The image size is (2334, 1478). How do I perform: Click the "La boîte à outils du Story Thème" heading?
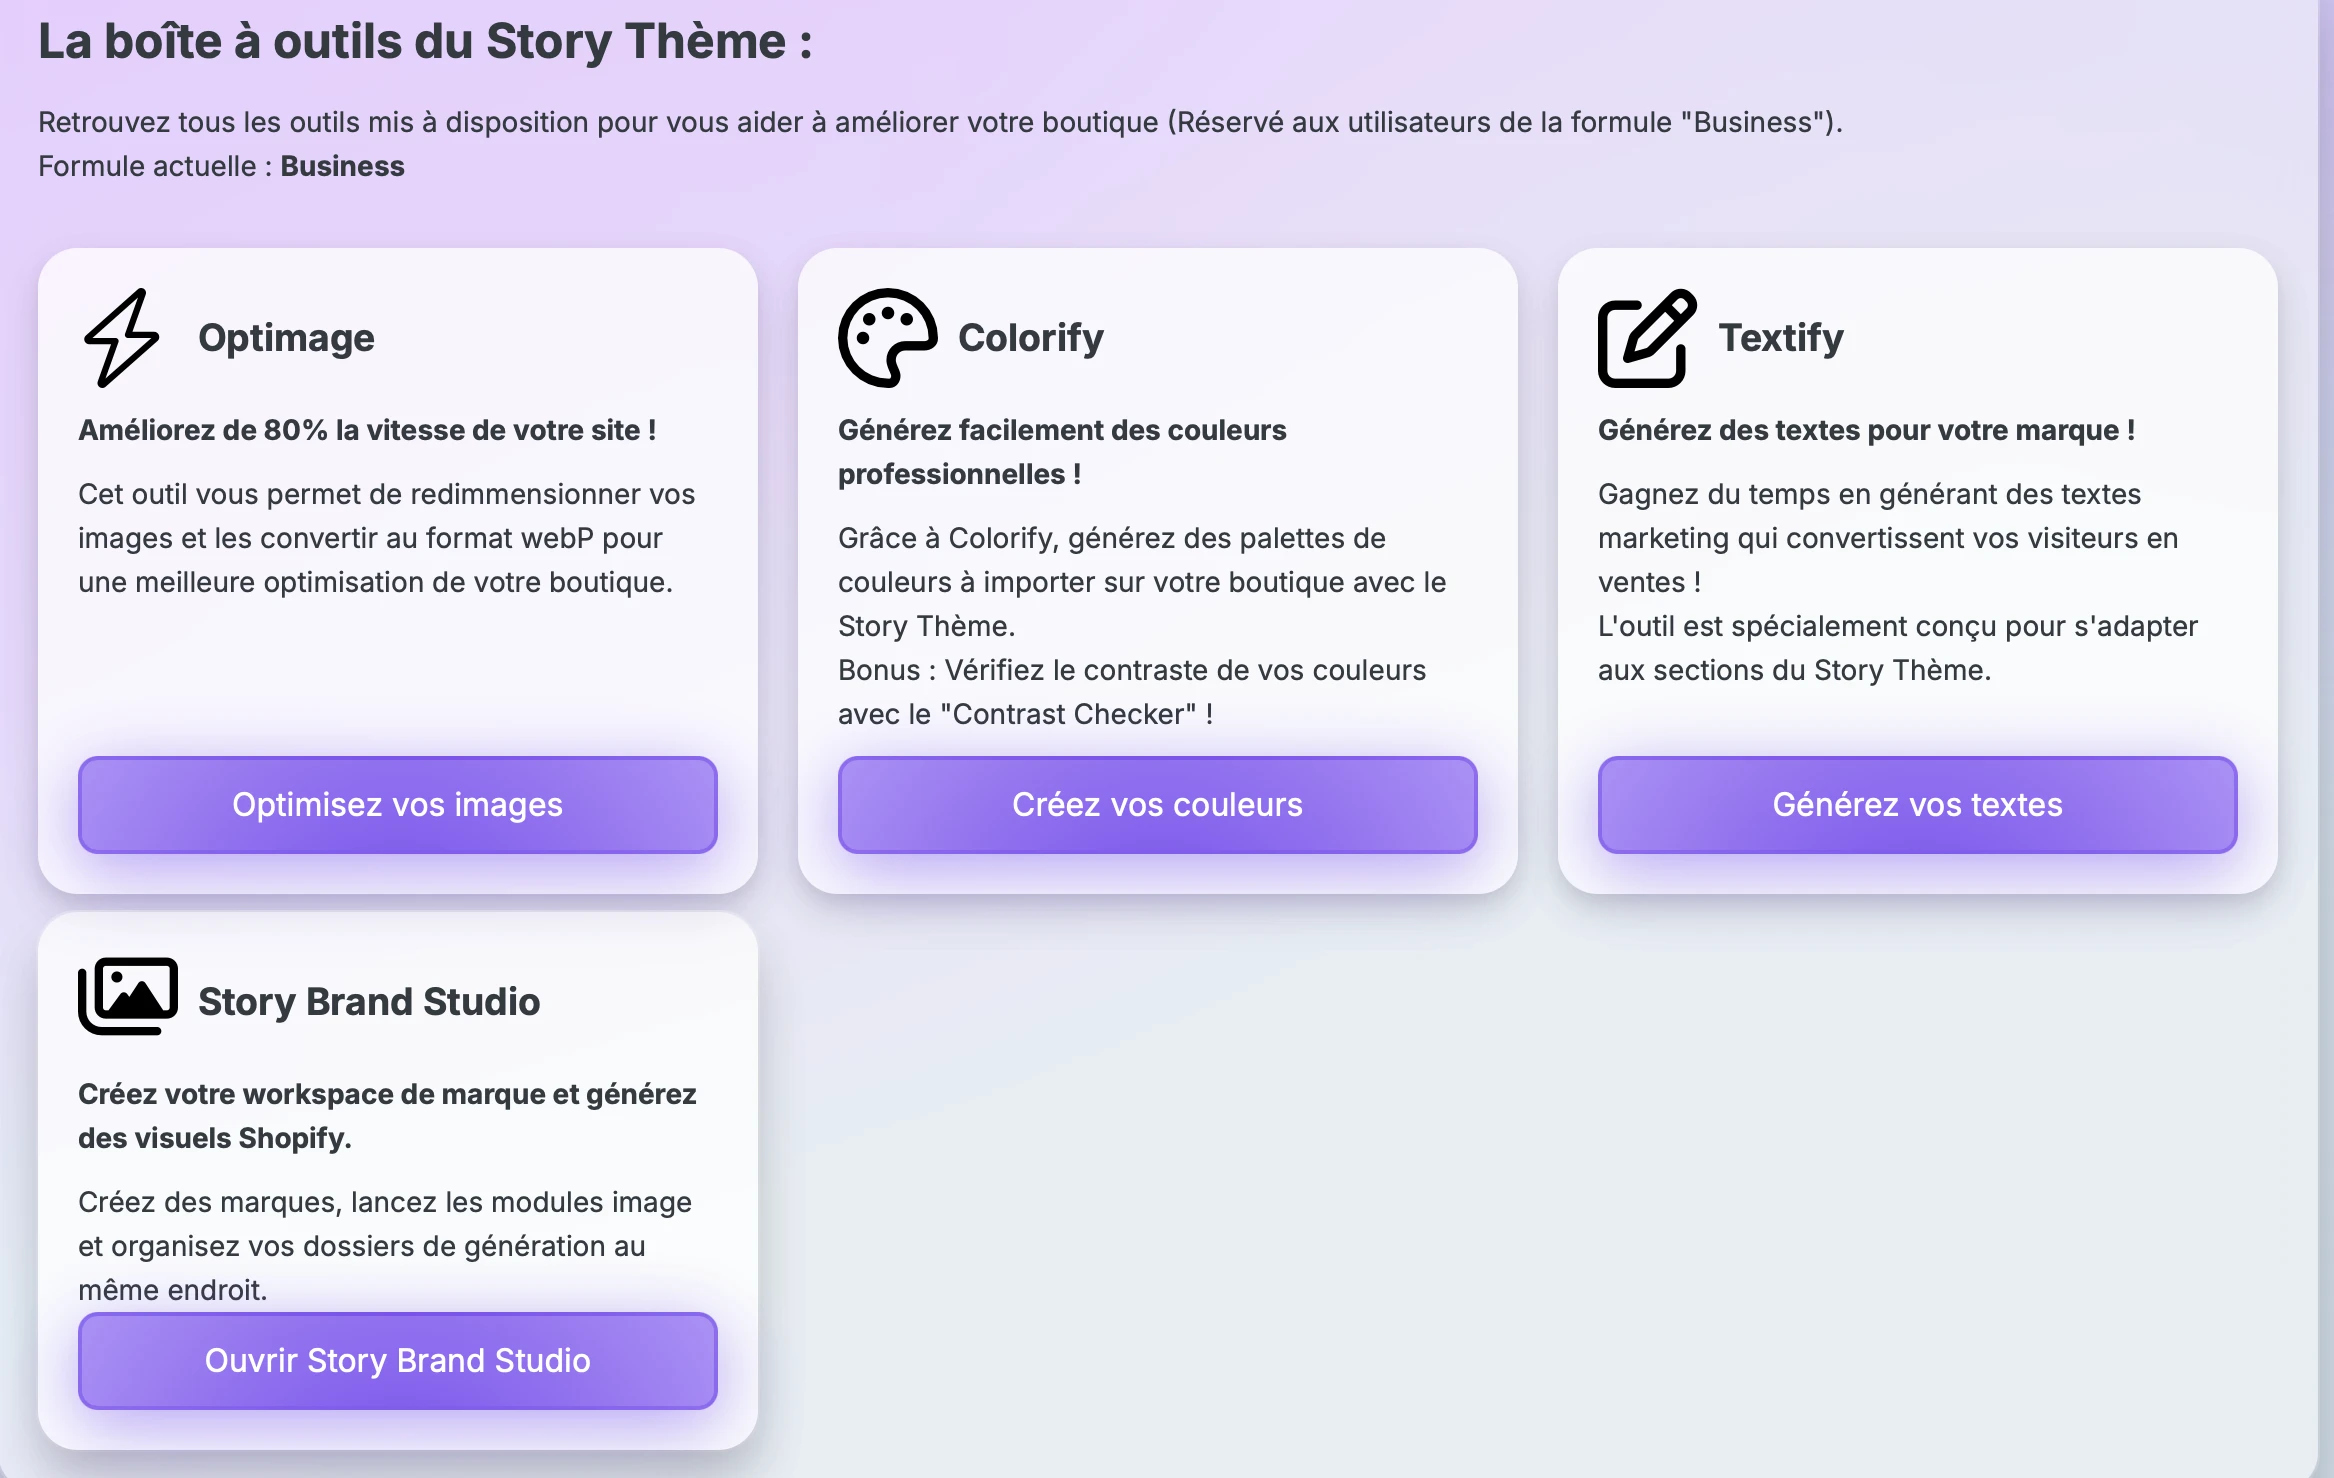tap(425, 42)
